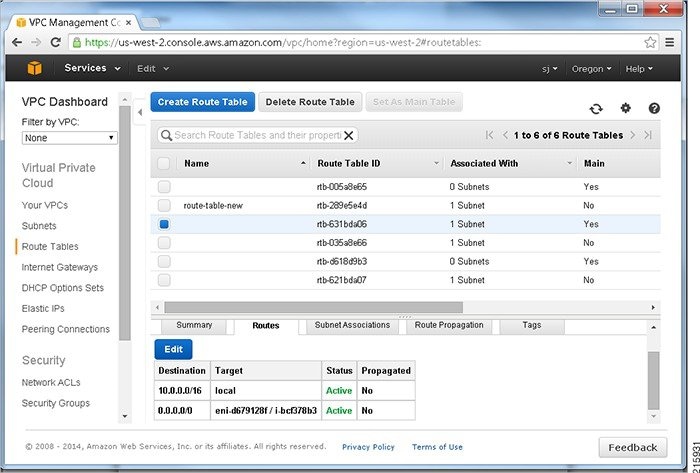Reload page with refresh icon
Screen dimensions: 700x473
click(56, 42)
